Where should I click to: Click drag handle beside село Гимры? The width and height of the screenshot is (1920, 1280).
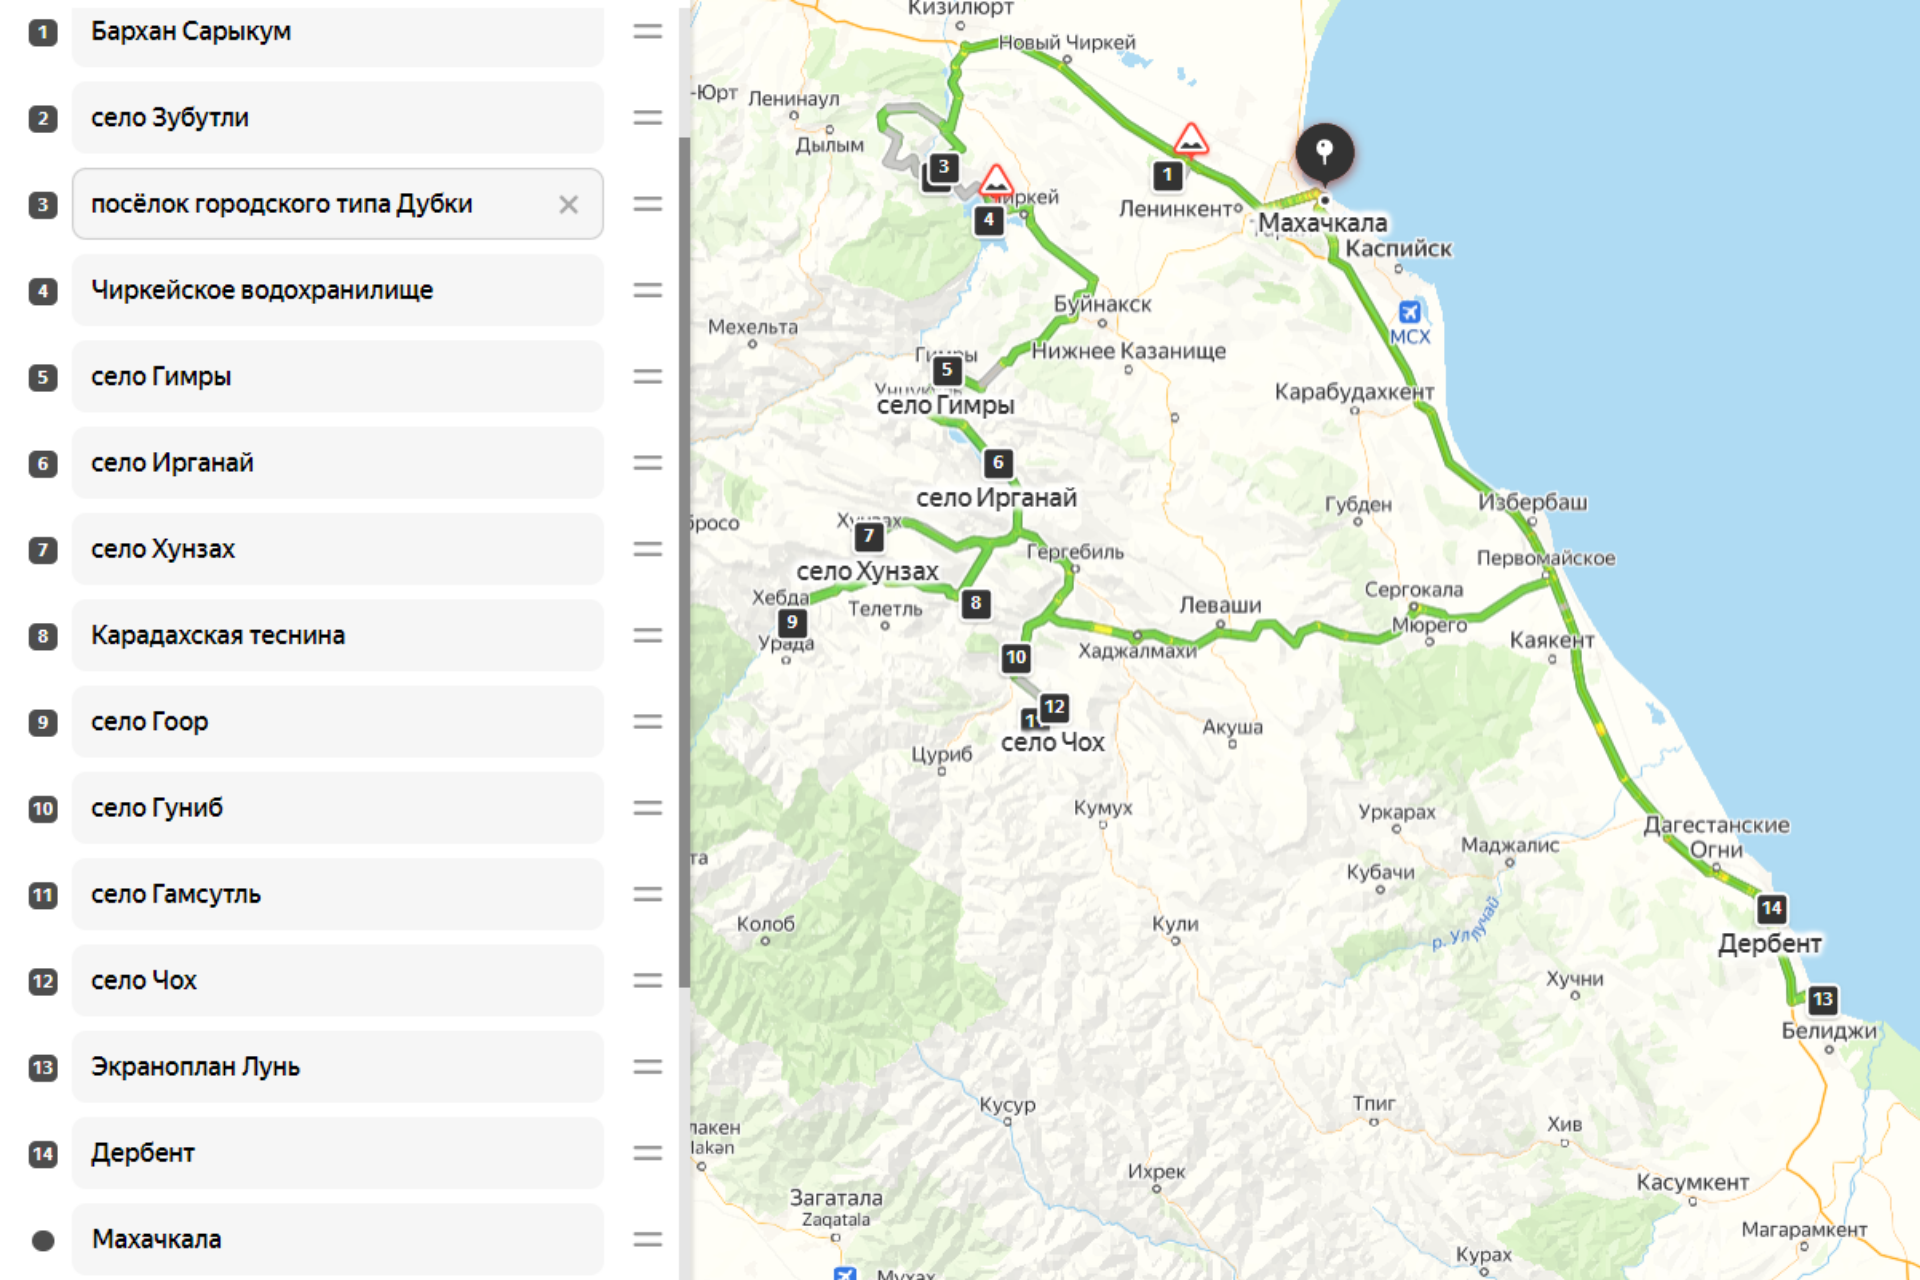pyautogui.click(x=648, y=377)
